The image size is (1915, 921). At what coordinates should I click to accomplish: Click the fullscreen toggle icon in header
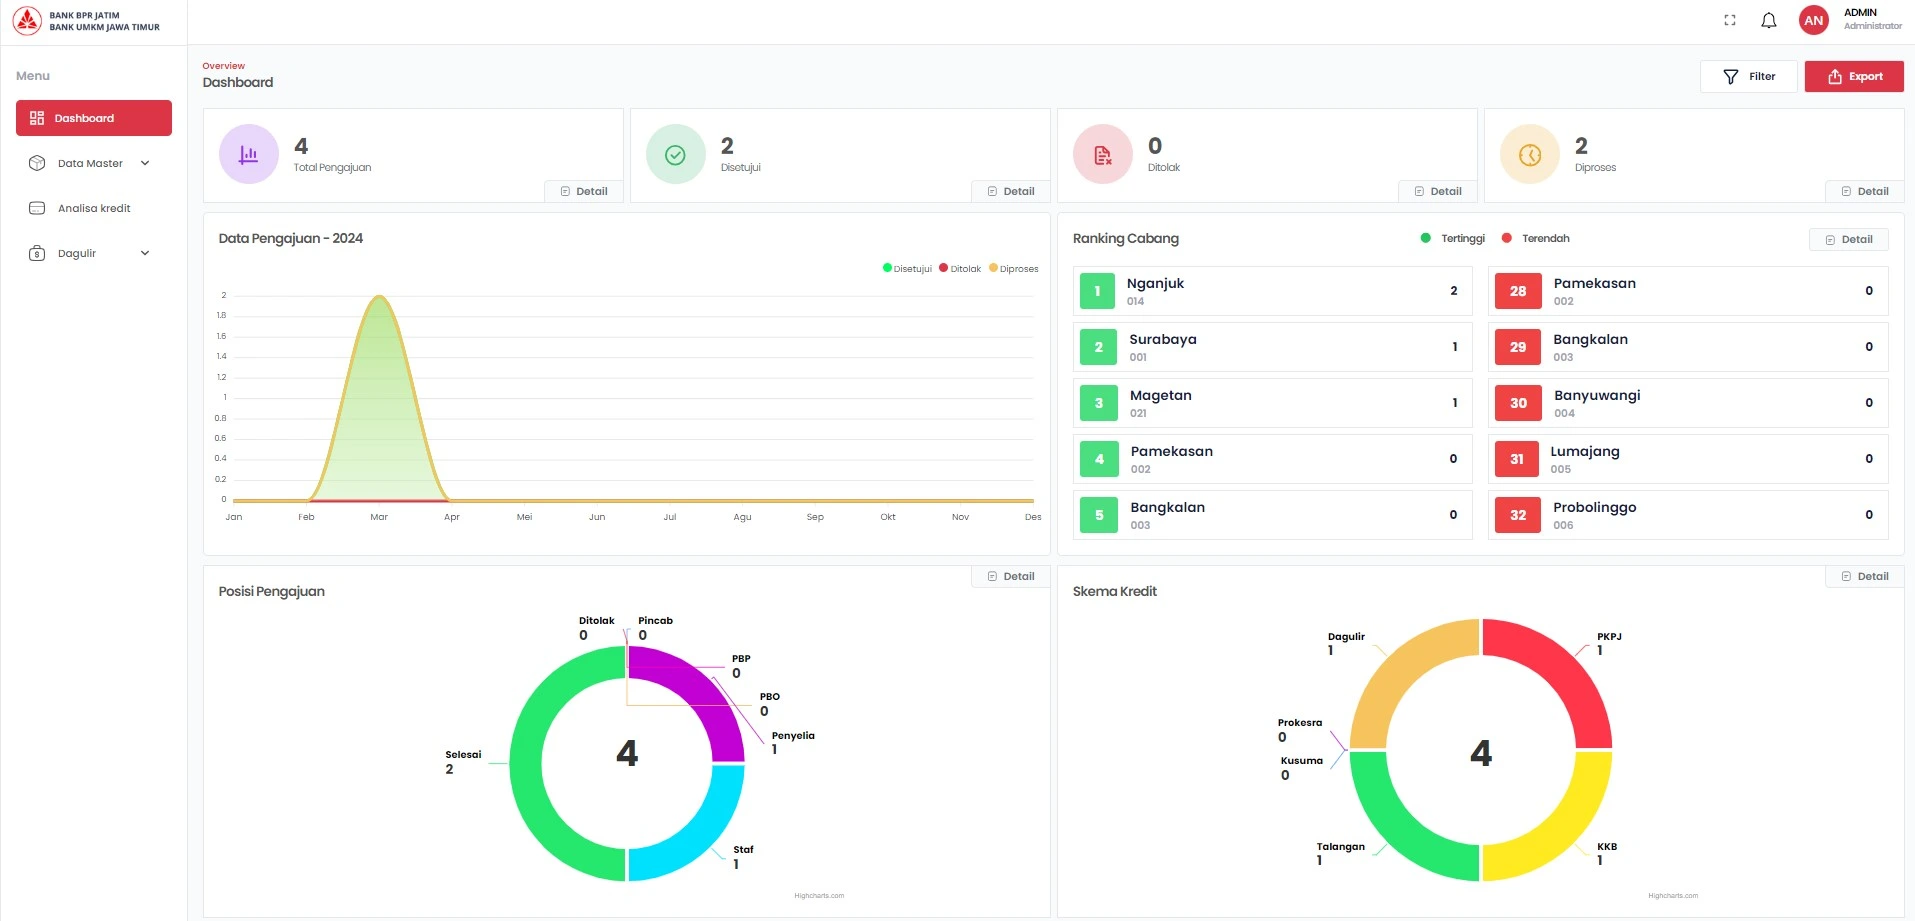tap(1730, 20)
